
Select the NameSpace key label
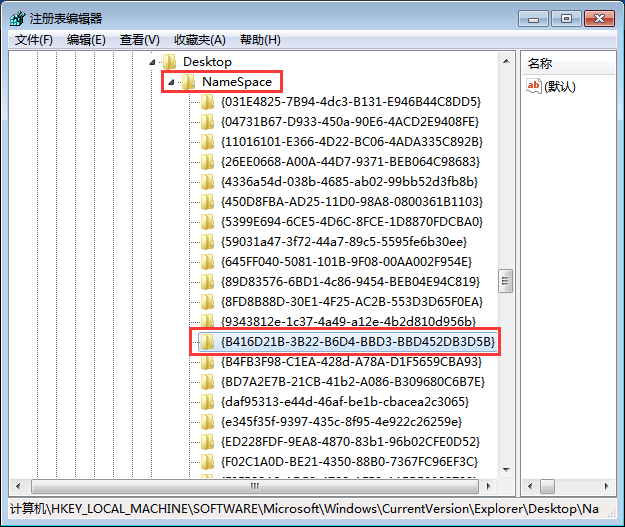point(237,82)
